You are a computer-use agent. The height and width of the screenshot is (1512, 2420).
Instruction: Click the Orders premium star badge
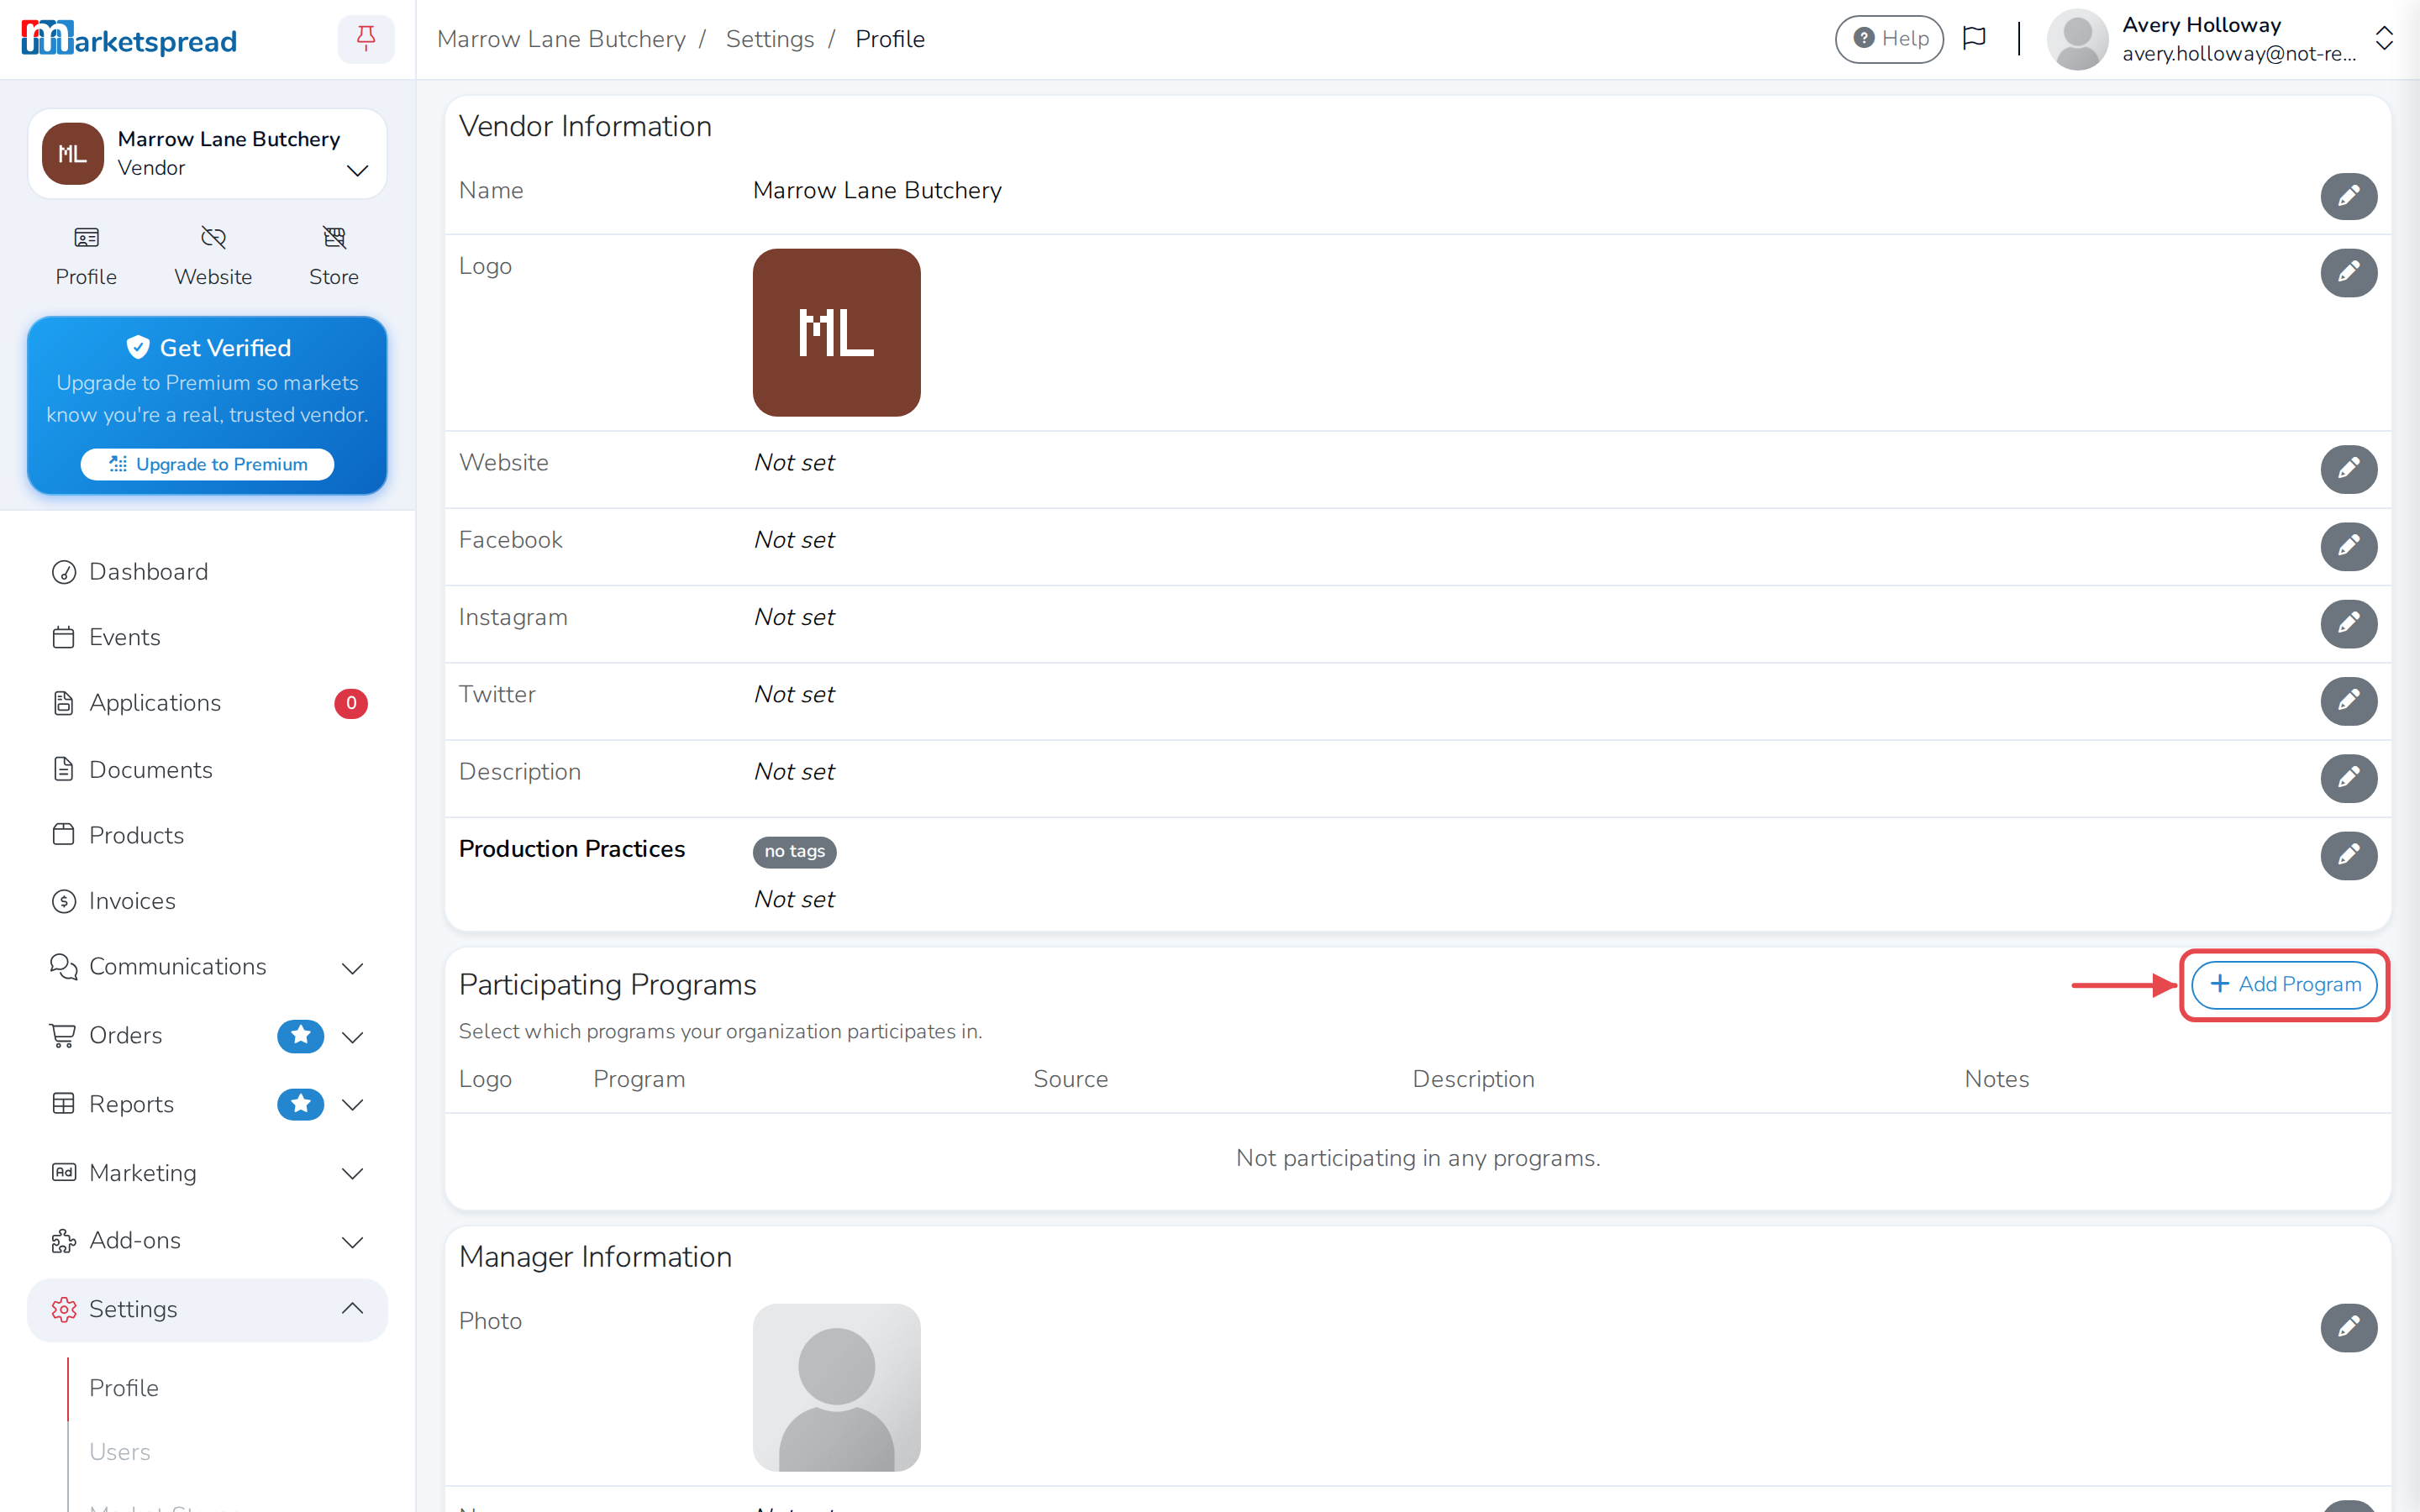coord(300,1036)
